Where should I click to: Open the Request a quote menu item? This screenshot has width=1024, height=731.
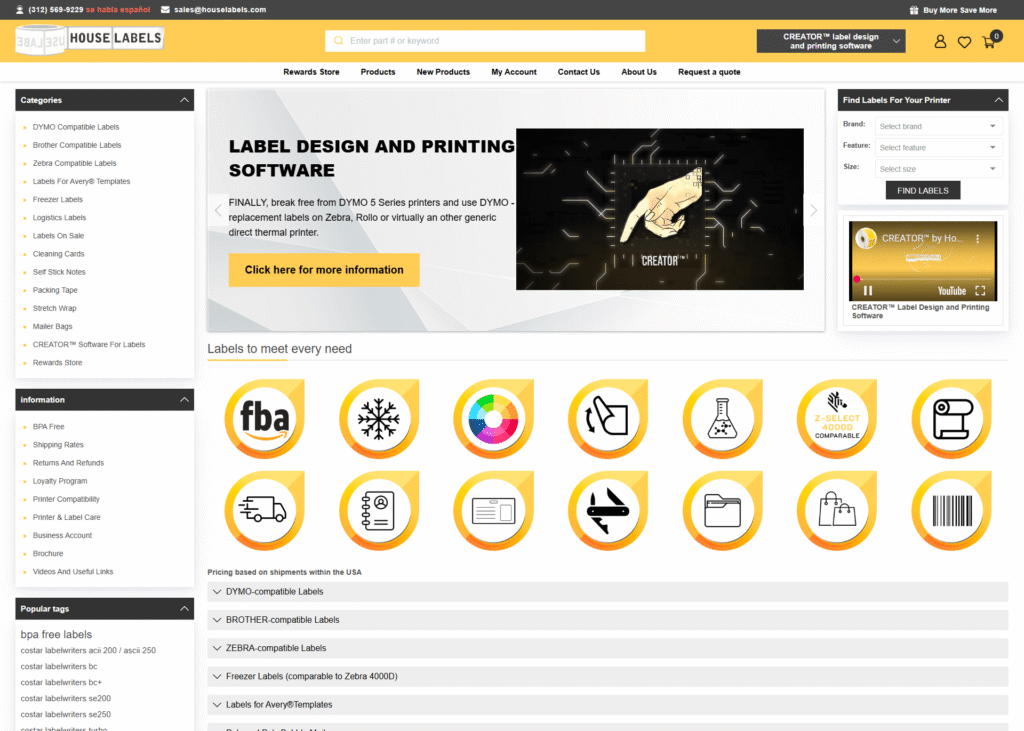[x=709, y=72]
